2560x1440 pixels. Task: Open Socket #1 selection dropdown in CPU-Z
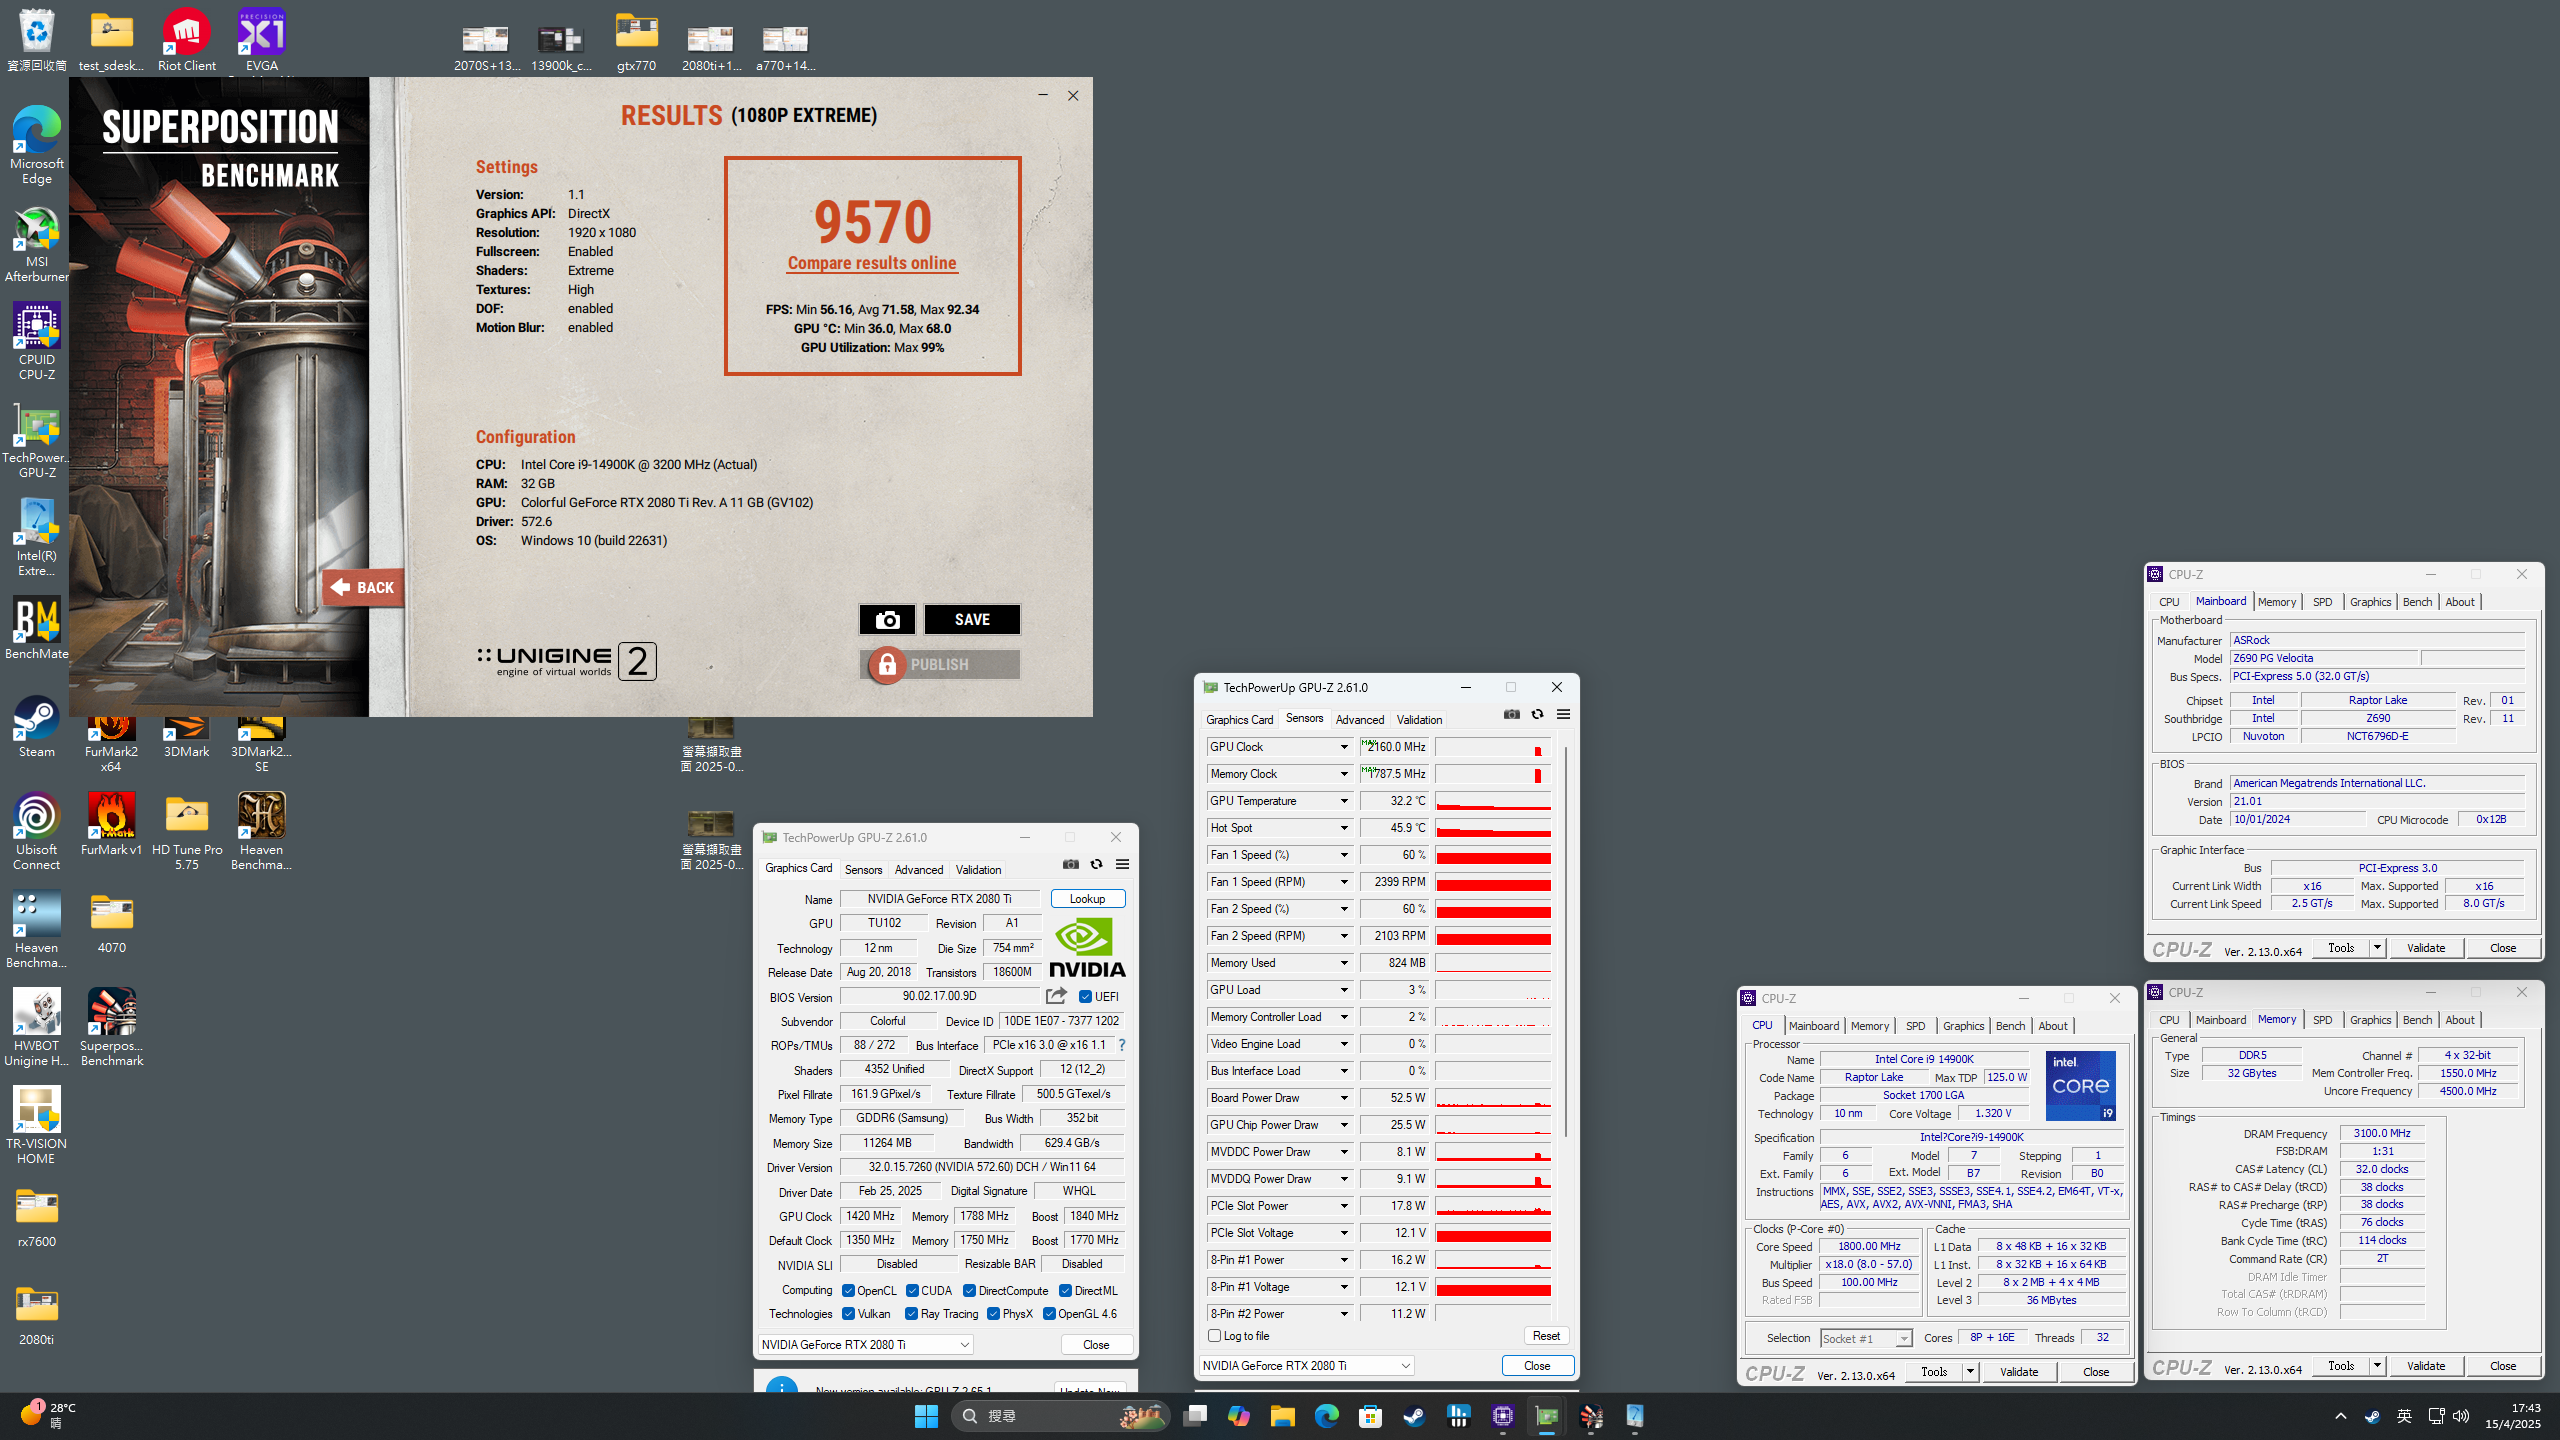click(1866, 1338)
